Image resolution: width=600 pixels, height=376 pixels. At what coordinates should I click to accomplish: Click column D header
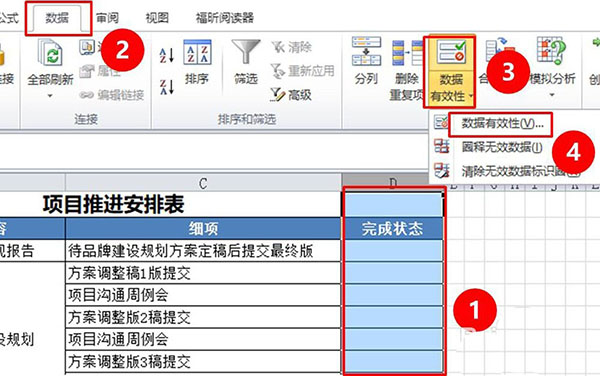tap(393, 182)
